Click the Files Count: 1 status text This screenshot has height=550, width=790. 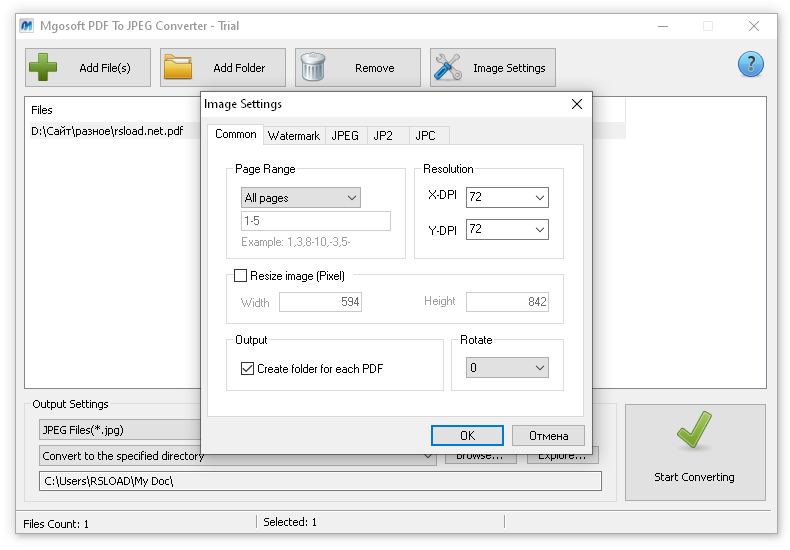(56, 524)
